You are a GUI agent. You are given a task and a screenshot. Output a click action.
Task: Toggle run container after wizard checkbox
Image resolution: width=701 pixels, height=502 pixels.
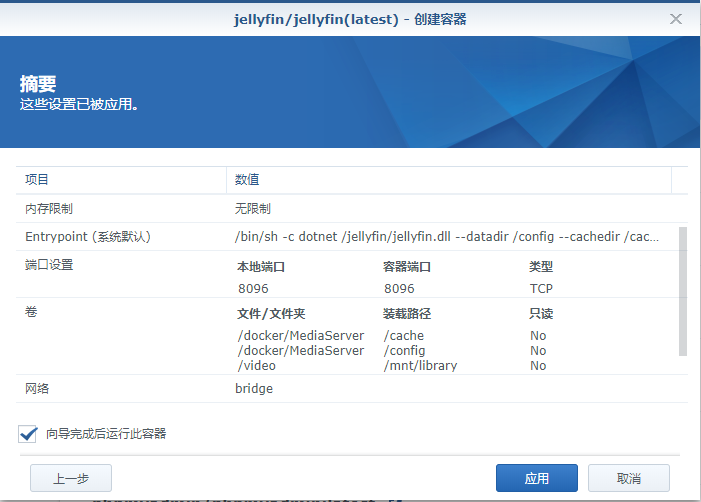coord(28,434)
